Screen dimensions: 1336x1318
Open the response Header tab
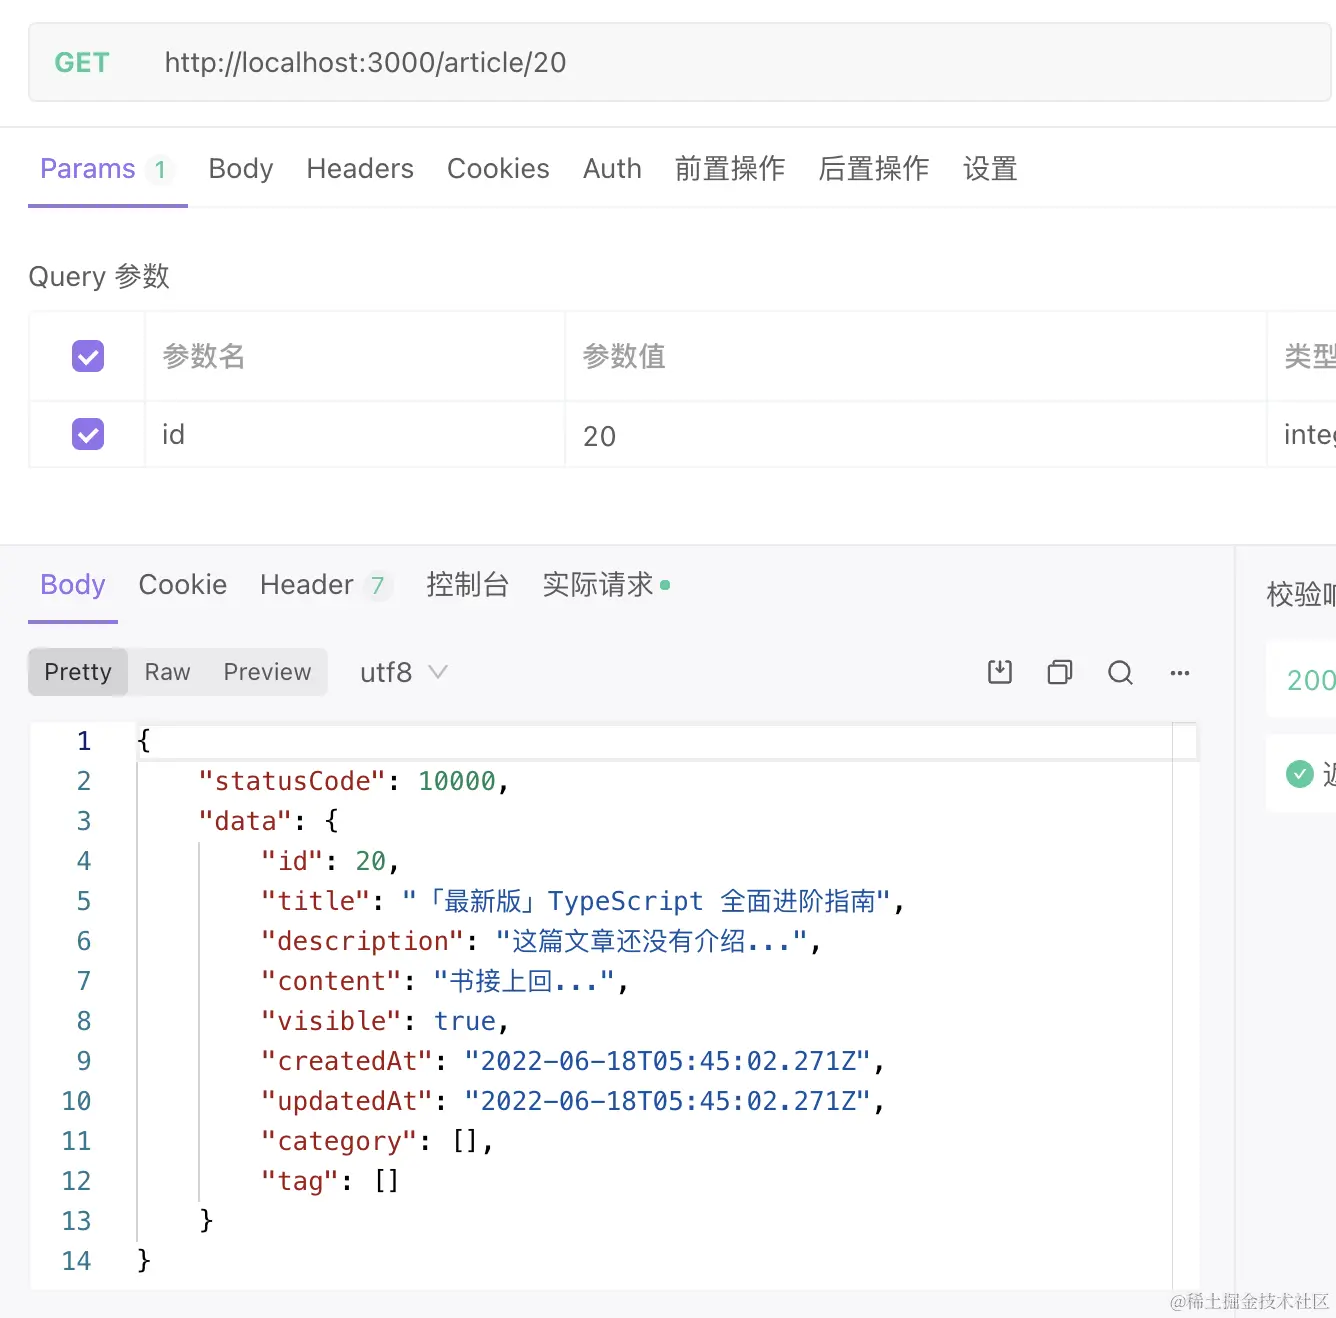(325, 585)
